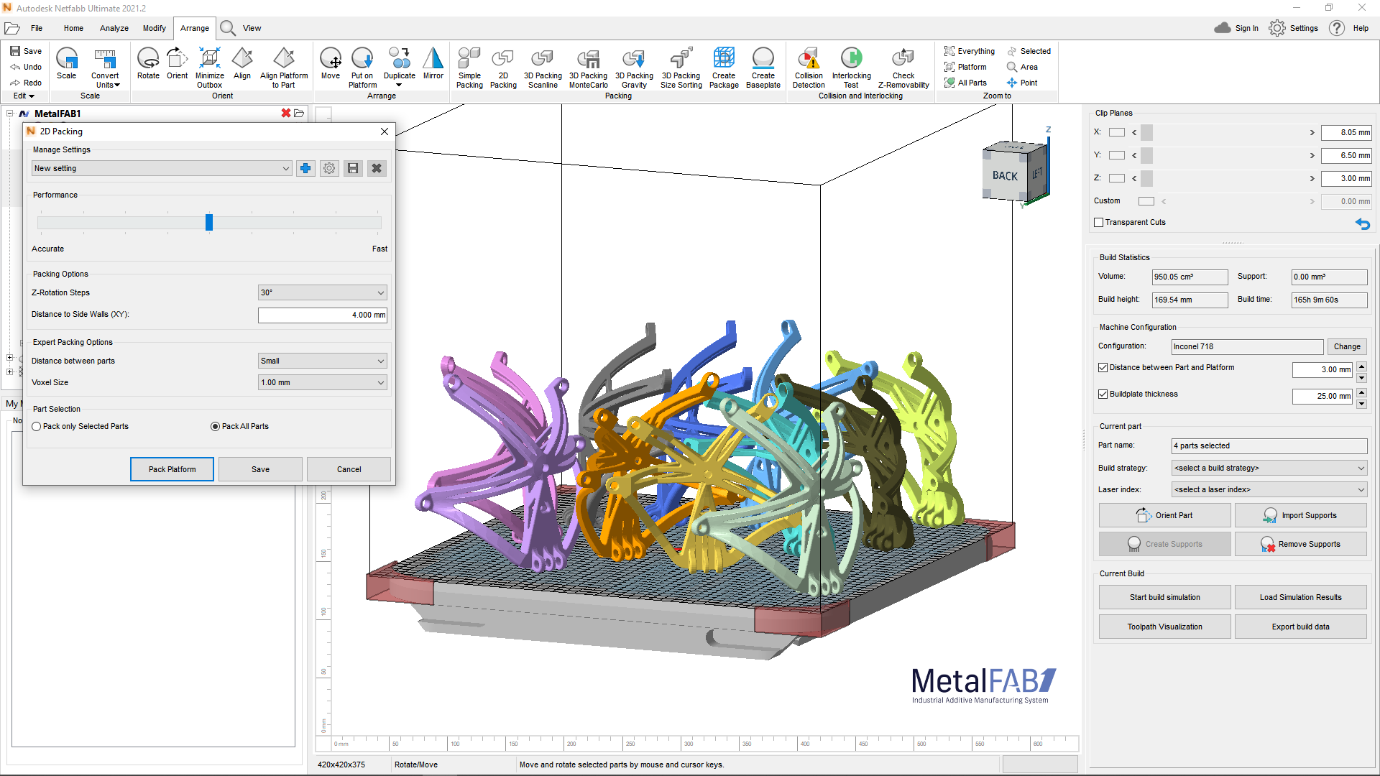Open Voxel Size dropdown

pyautogui.click(x=322, y=382)
